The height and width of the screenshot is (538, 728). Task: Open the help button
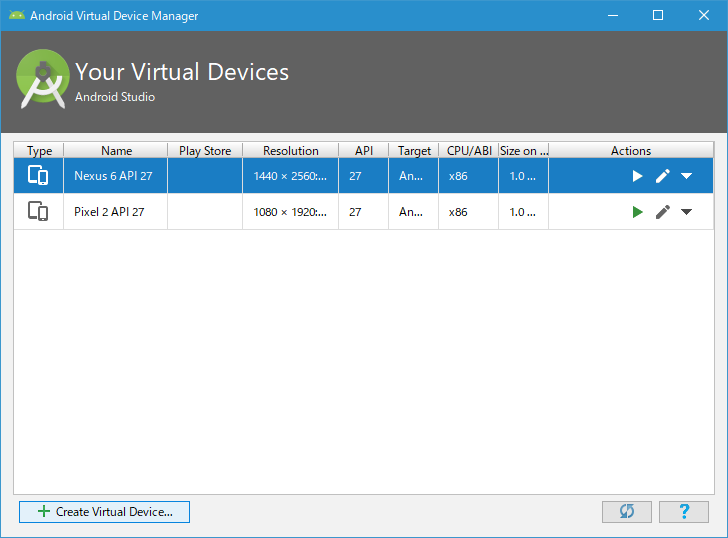coord(684,512)
